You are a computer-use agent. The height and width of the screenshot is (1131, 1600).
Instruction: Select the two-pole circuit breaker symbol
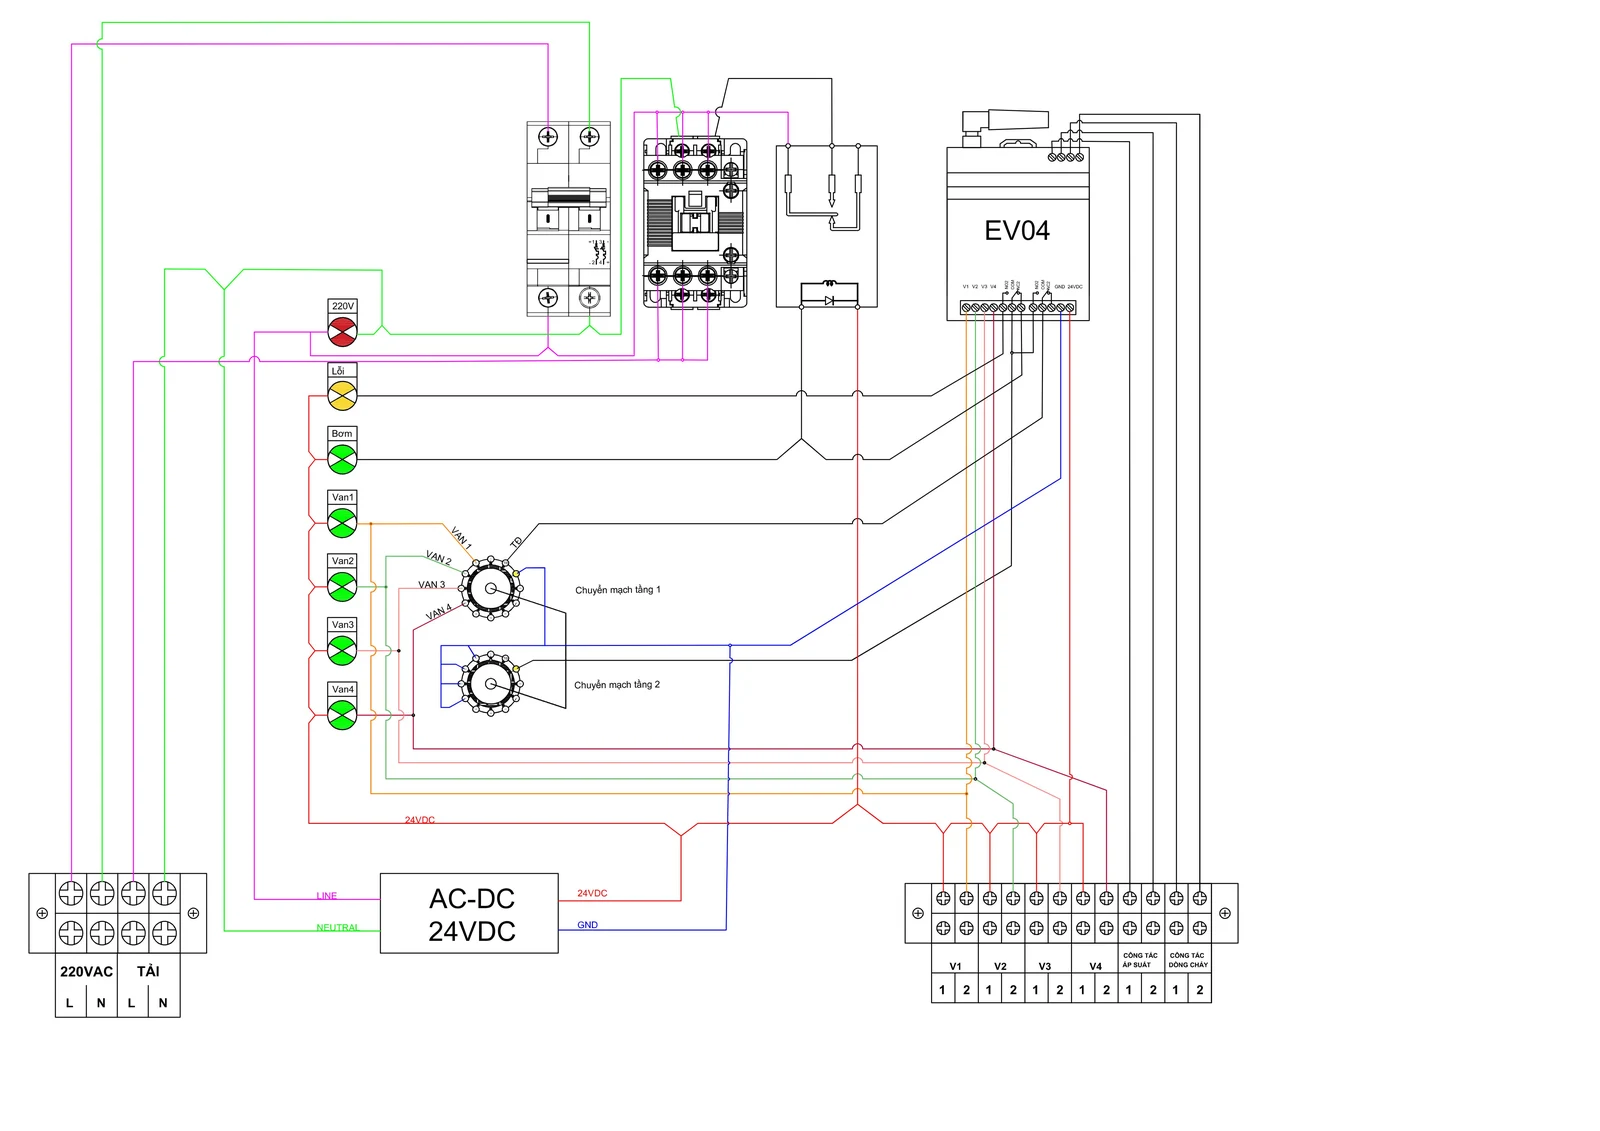pyautogui.click(x=568, y=219)
